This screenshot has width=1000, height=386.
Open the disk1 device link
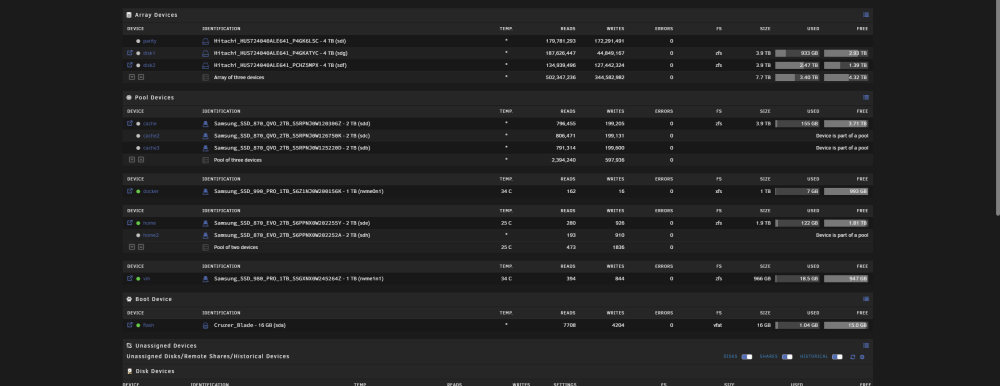point(149,53)
